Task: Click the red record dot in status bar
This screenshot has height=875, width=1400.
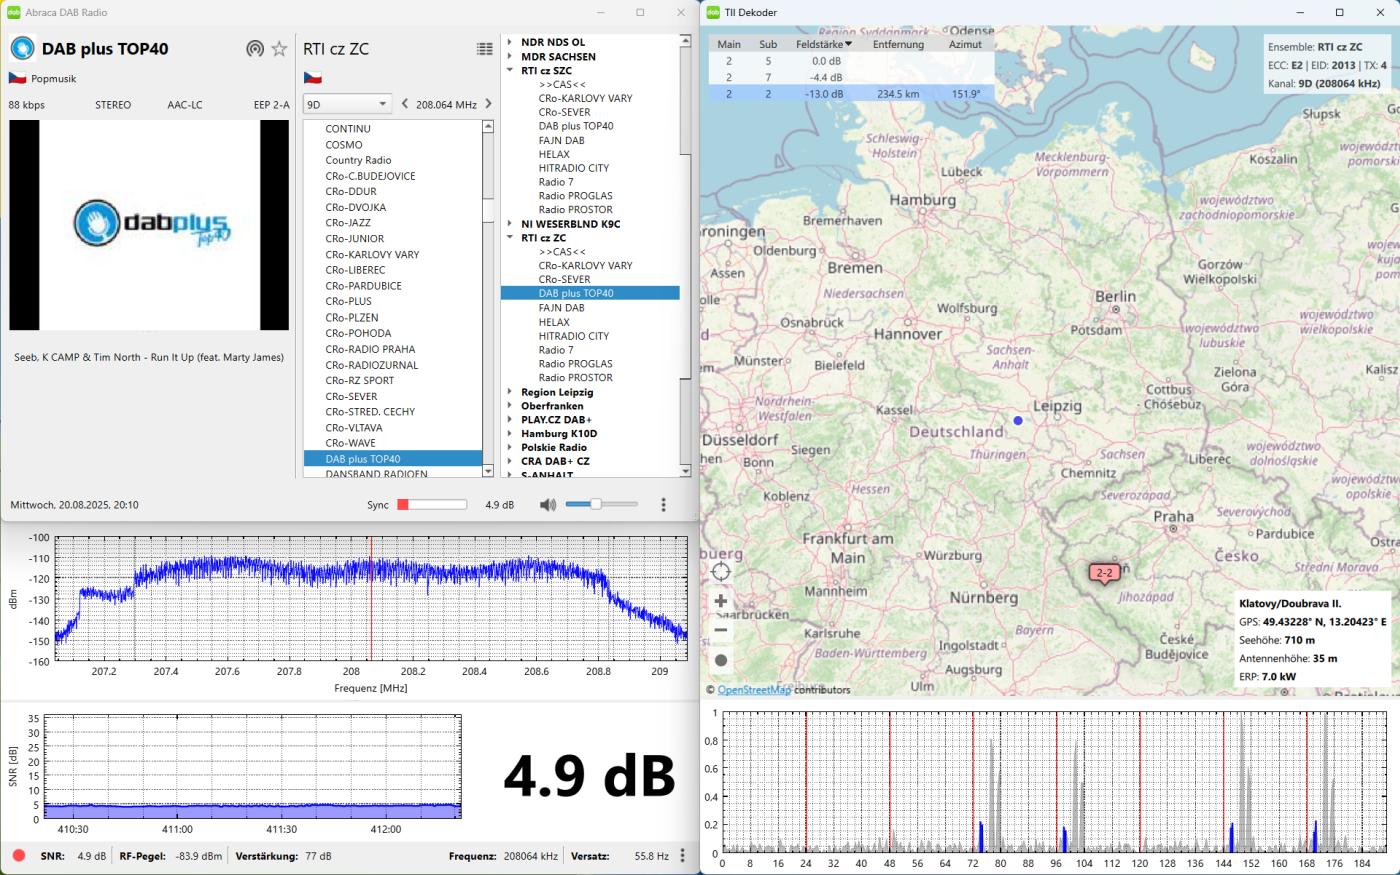Action: coord(19,856)
